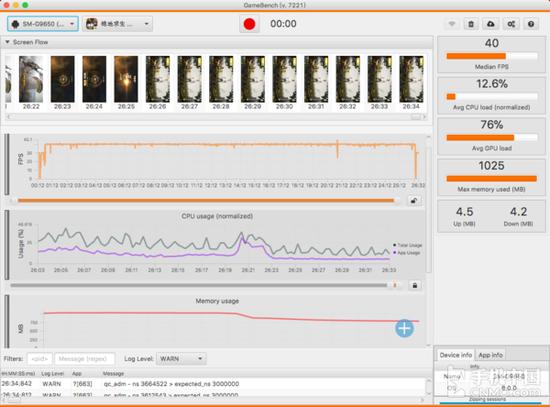Switch to the App info tab
Image resolution: width=550 pixels, height=407 pixels.
pos(490,355)
